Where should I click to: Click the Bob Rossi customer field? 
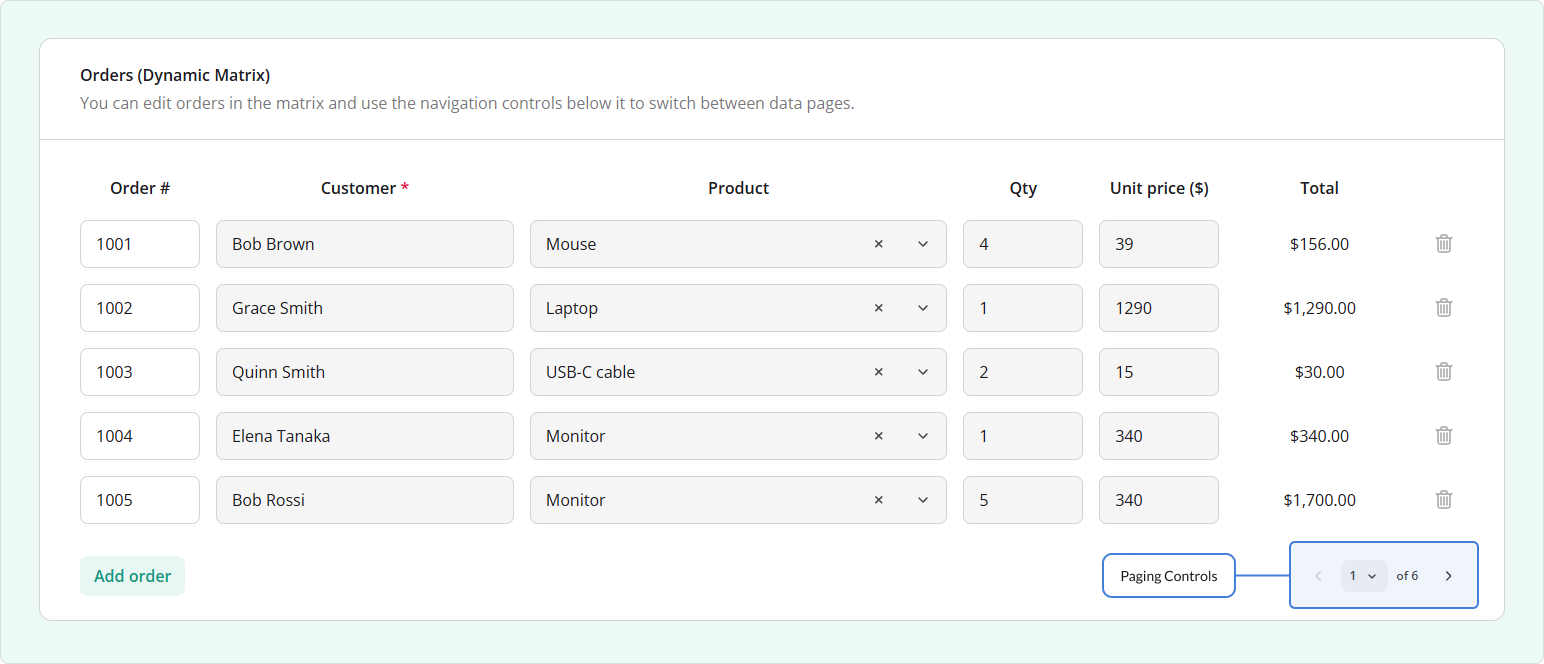365,500
